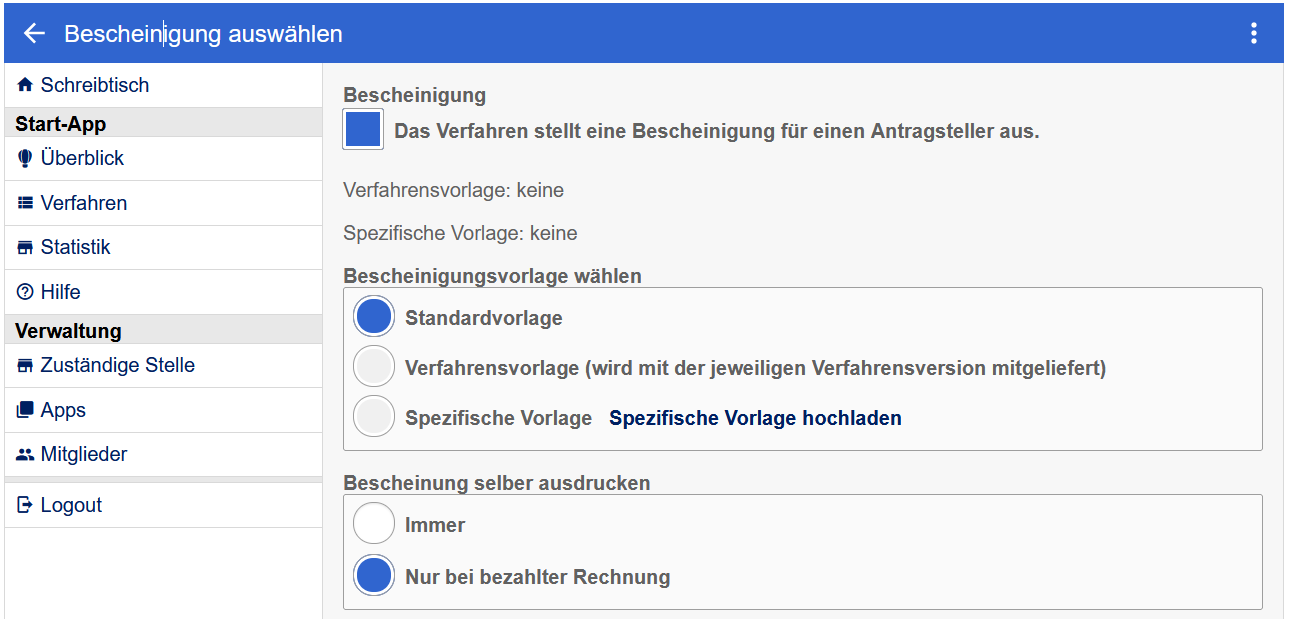1289x619 pixels.
Task: Select the lightbulb icon beside Überblick
Action: pyautogui.click(x=23, y=158)
